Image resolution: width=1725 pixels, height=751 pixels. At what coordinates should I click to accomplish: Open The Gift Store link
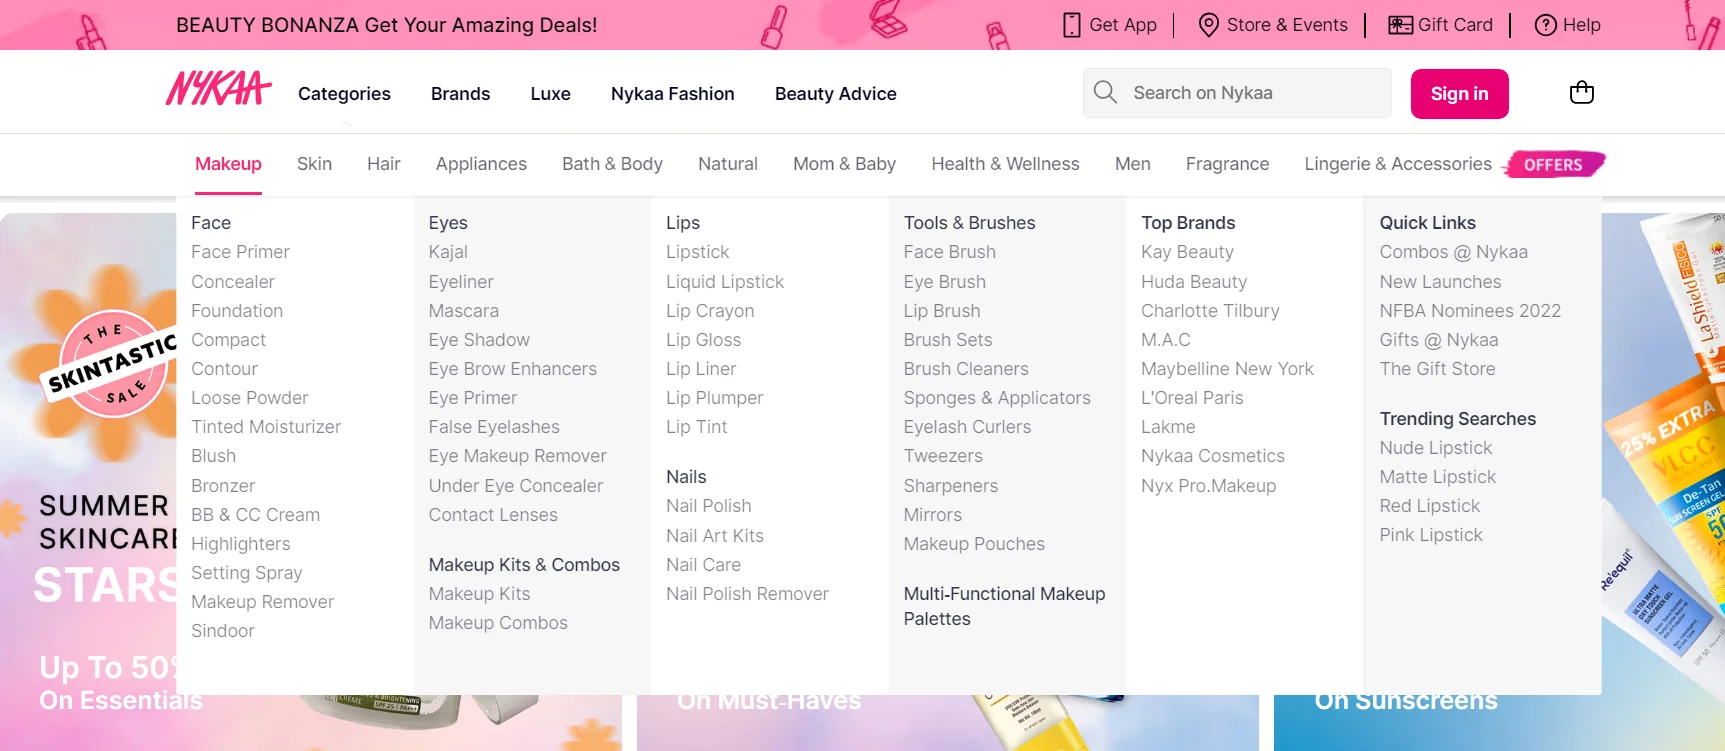coord(1438,369)
